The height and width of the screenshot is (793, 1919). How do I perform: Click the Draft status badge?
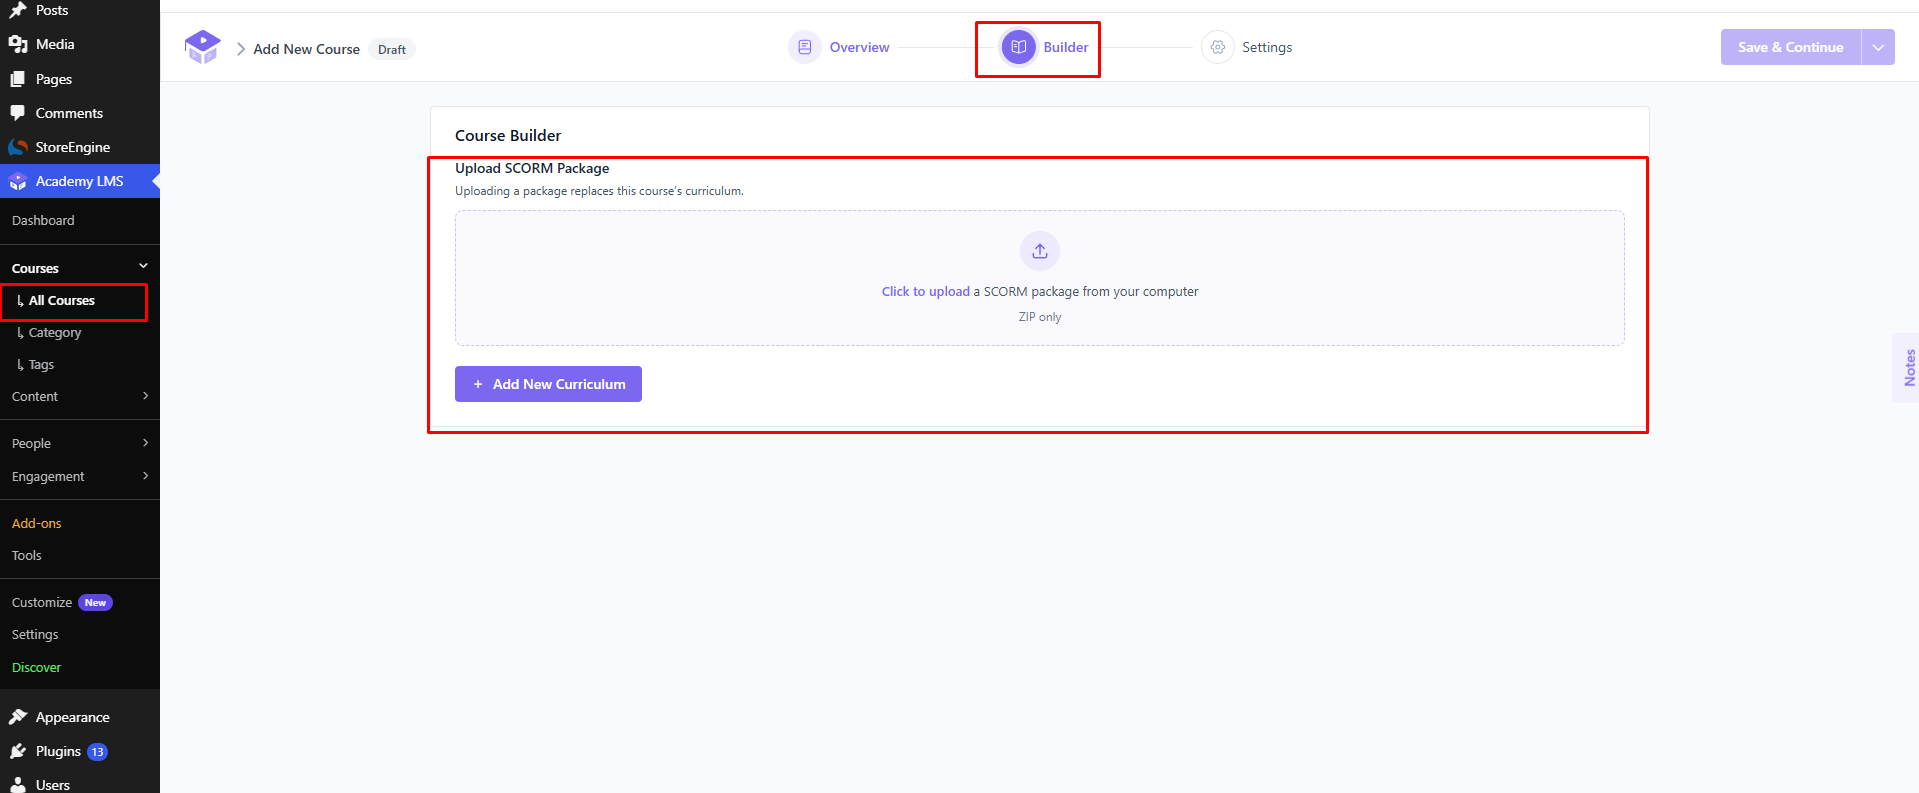[392, 49]
